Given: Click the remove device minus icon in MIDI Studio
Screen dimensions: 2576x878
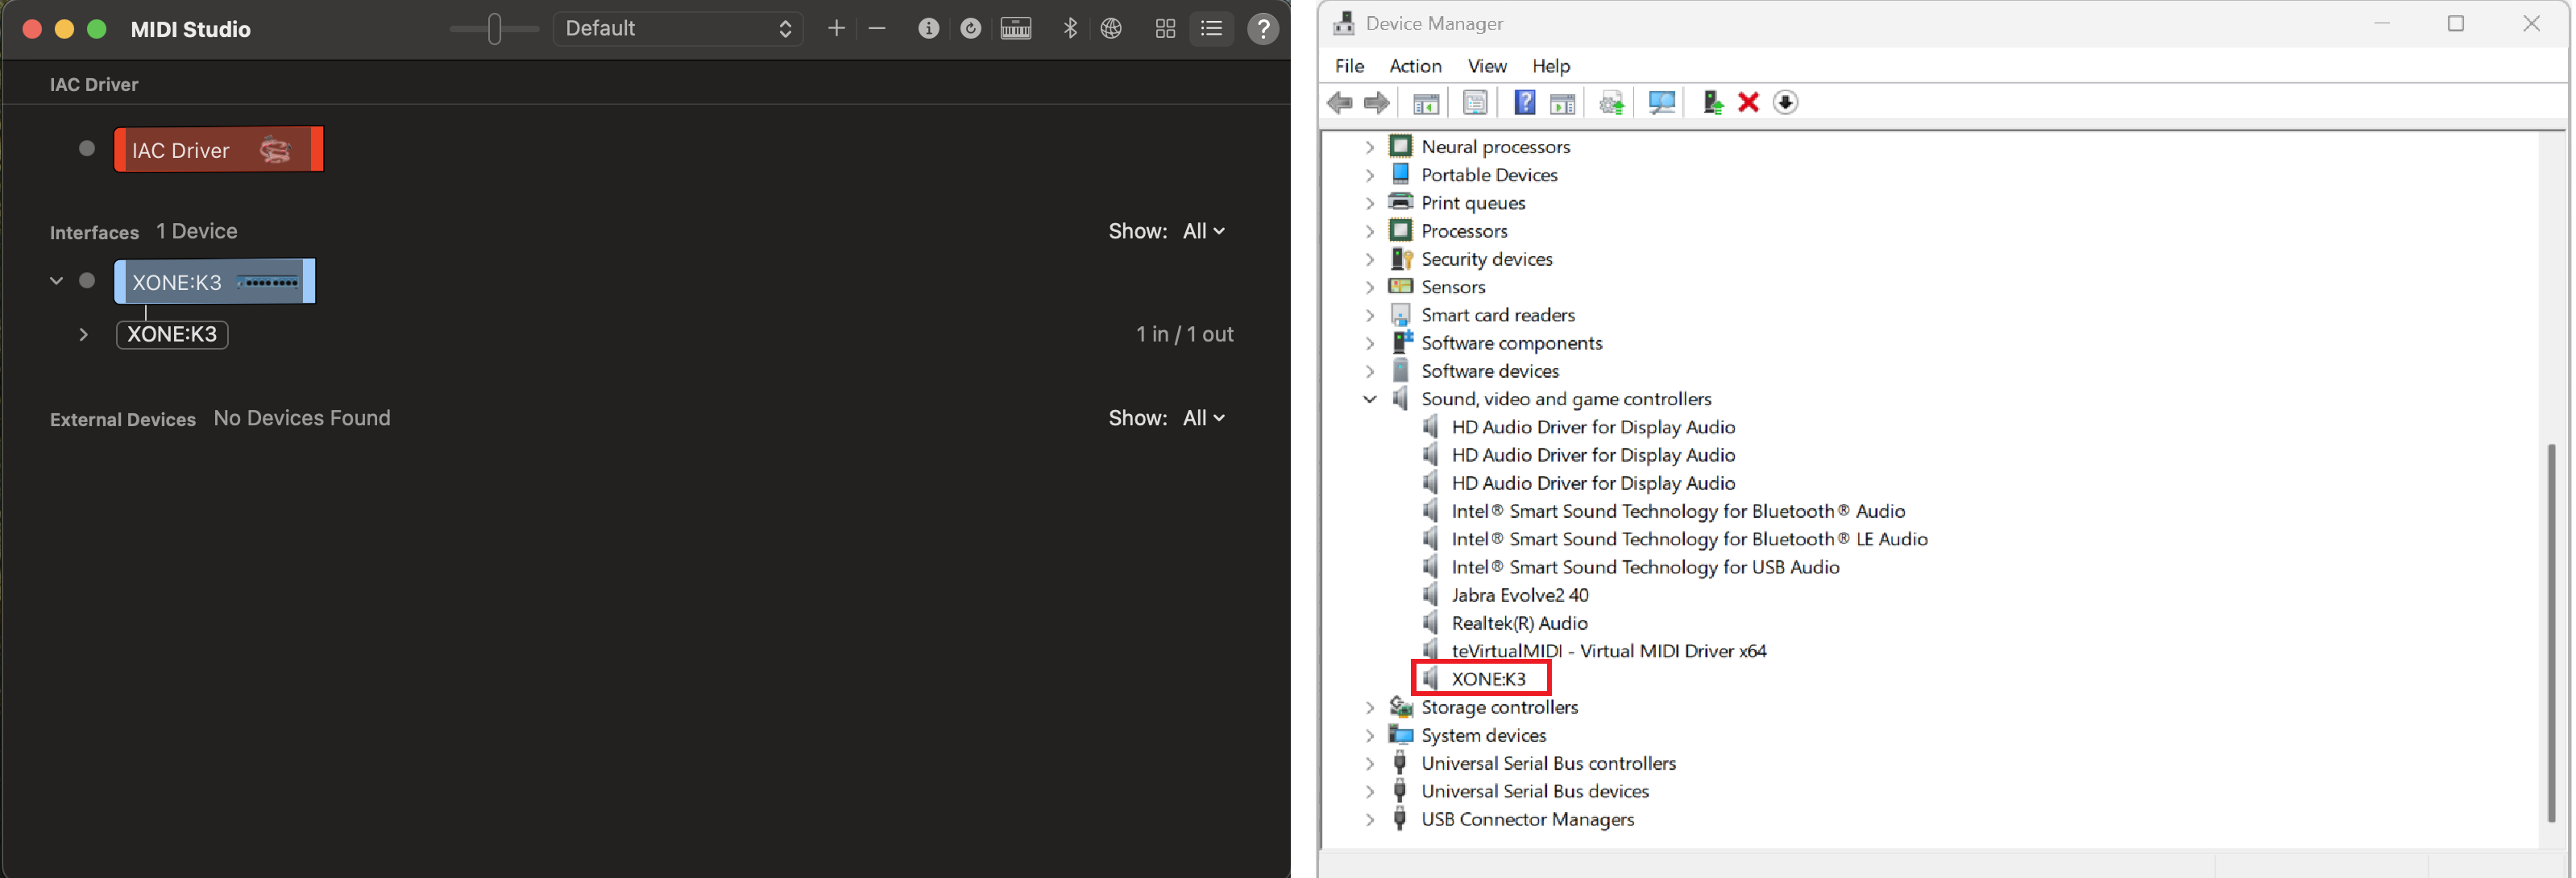Looking at the screenshot, I should [x=877, y=29].
